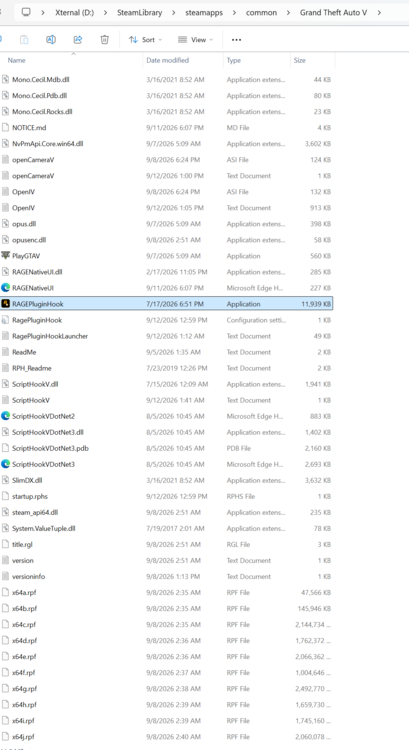Click SteamLibrary in the address path

(x=139, y=12)
